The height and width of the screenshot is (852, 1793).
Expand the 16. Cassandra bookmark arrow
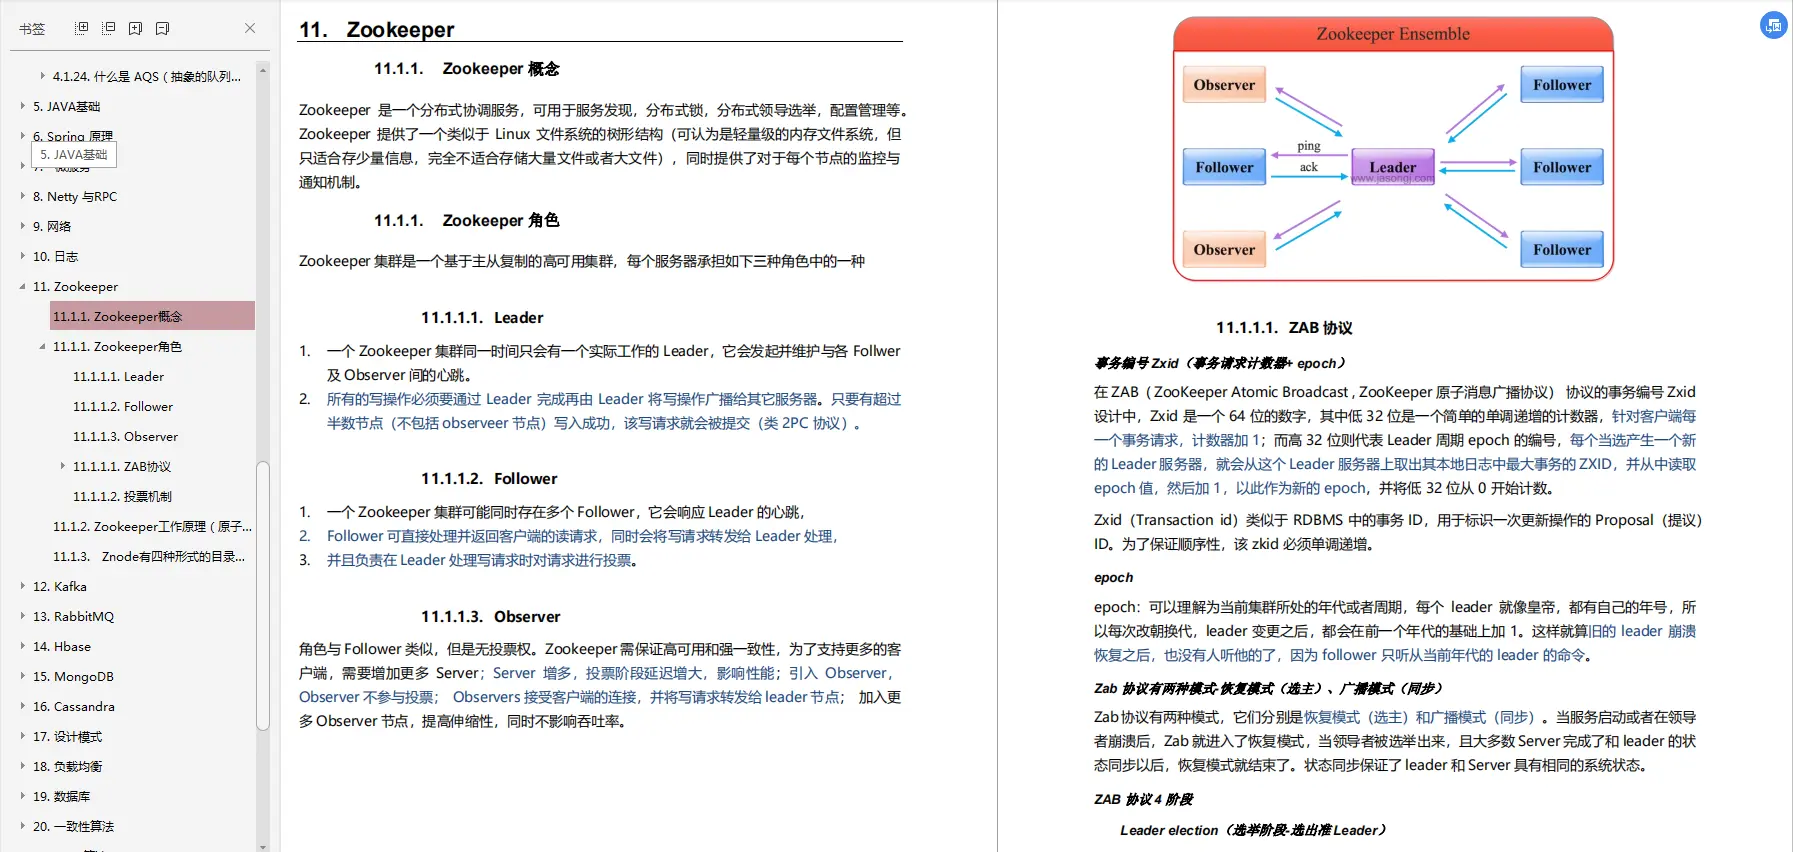[23, 705]
